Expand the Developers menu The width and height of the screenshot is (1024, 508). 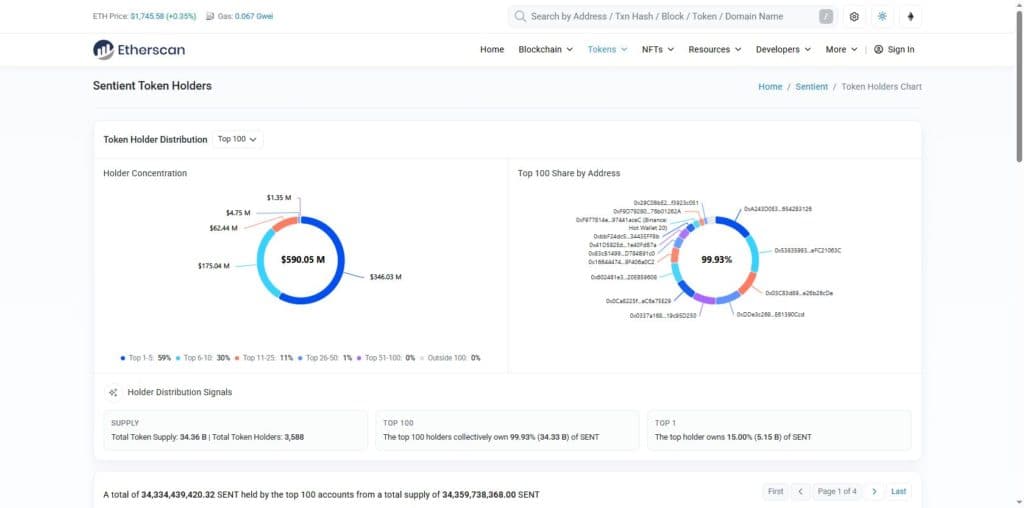[783, 50]
